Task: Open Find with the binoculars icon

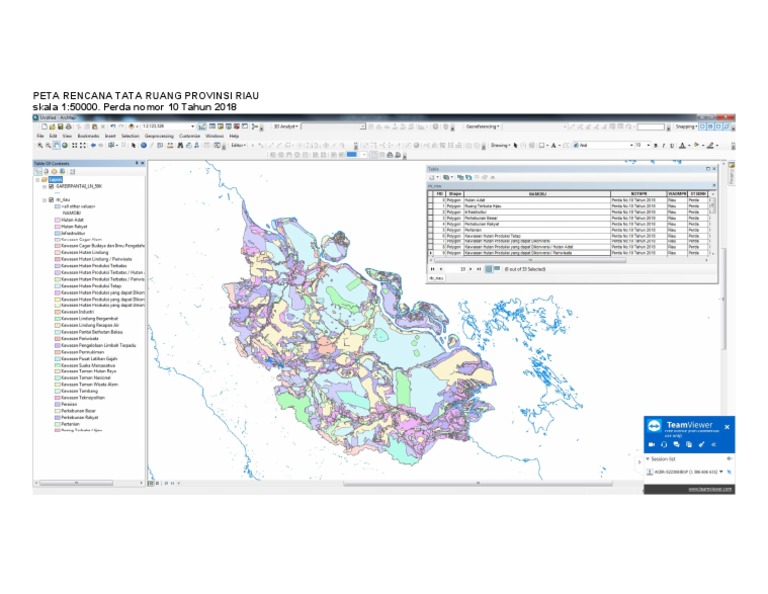Action: 180,145
